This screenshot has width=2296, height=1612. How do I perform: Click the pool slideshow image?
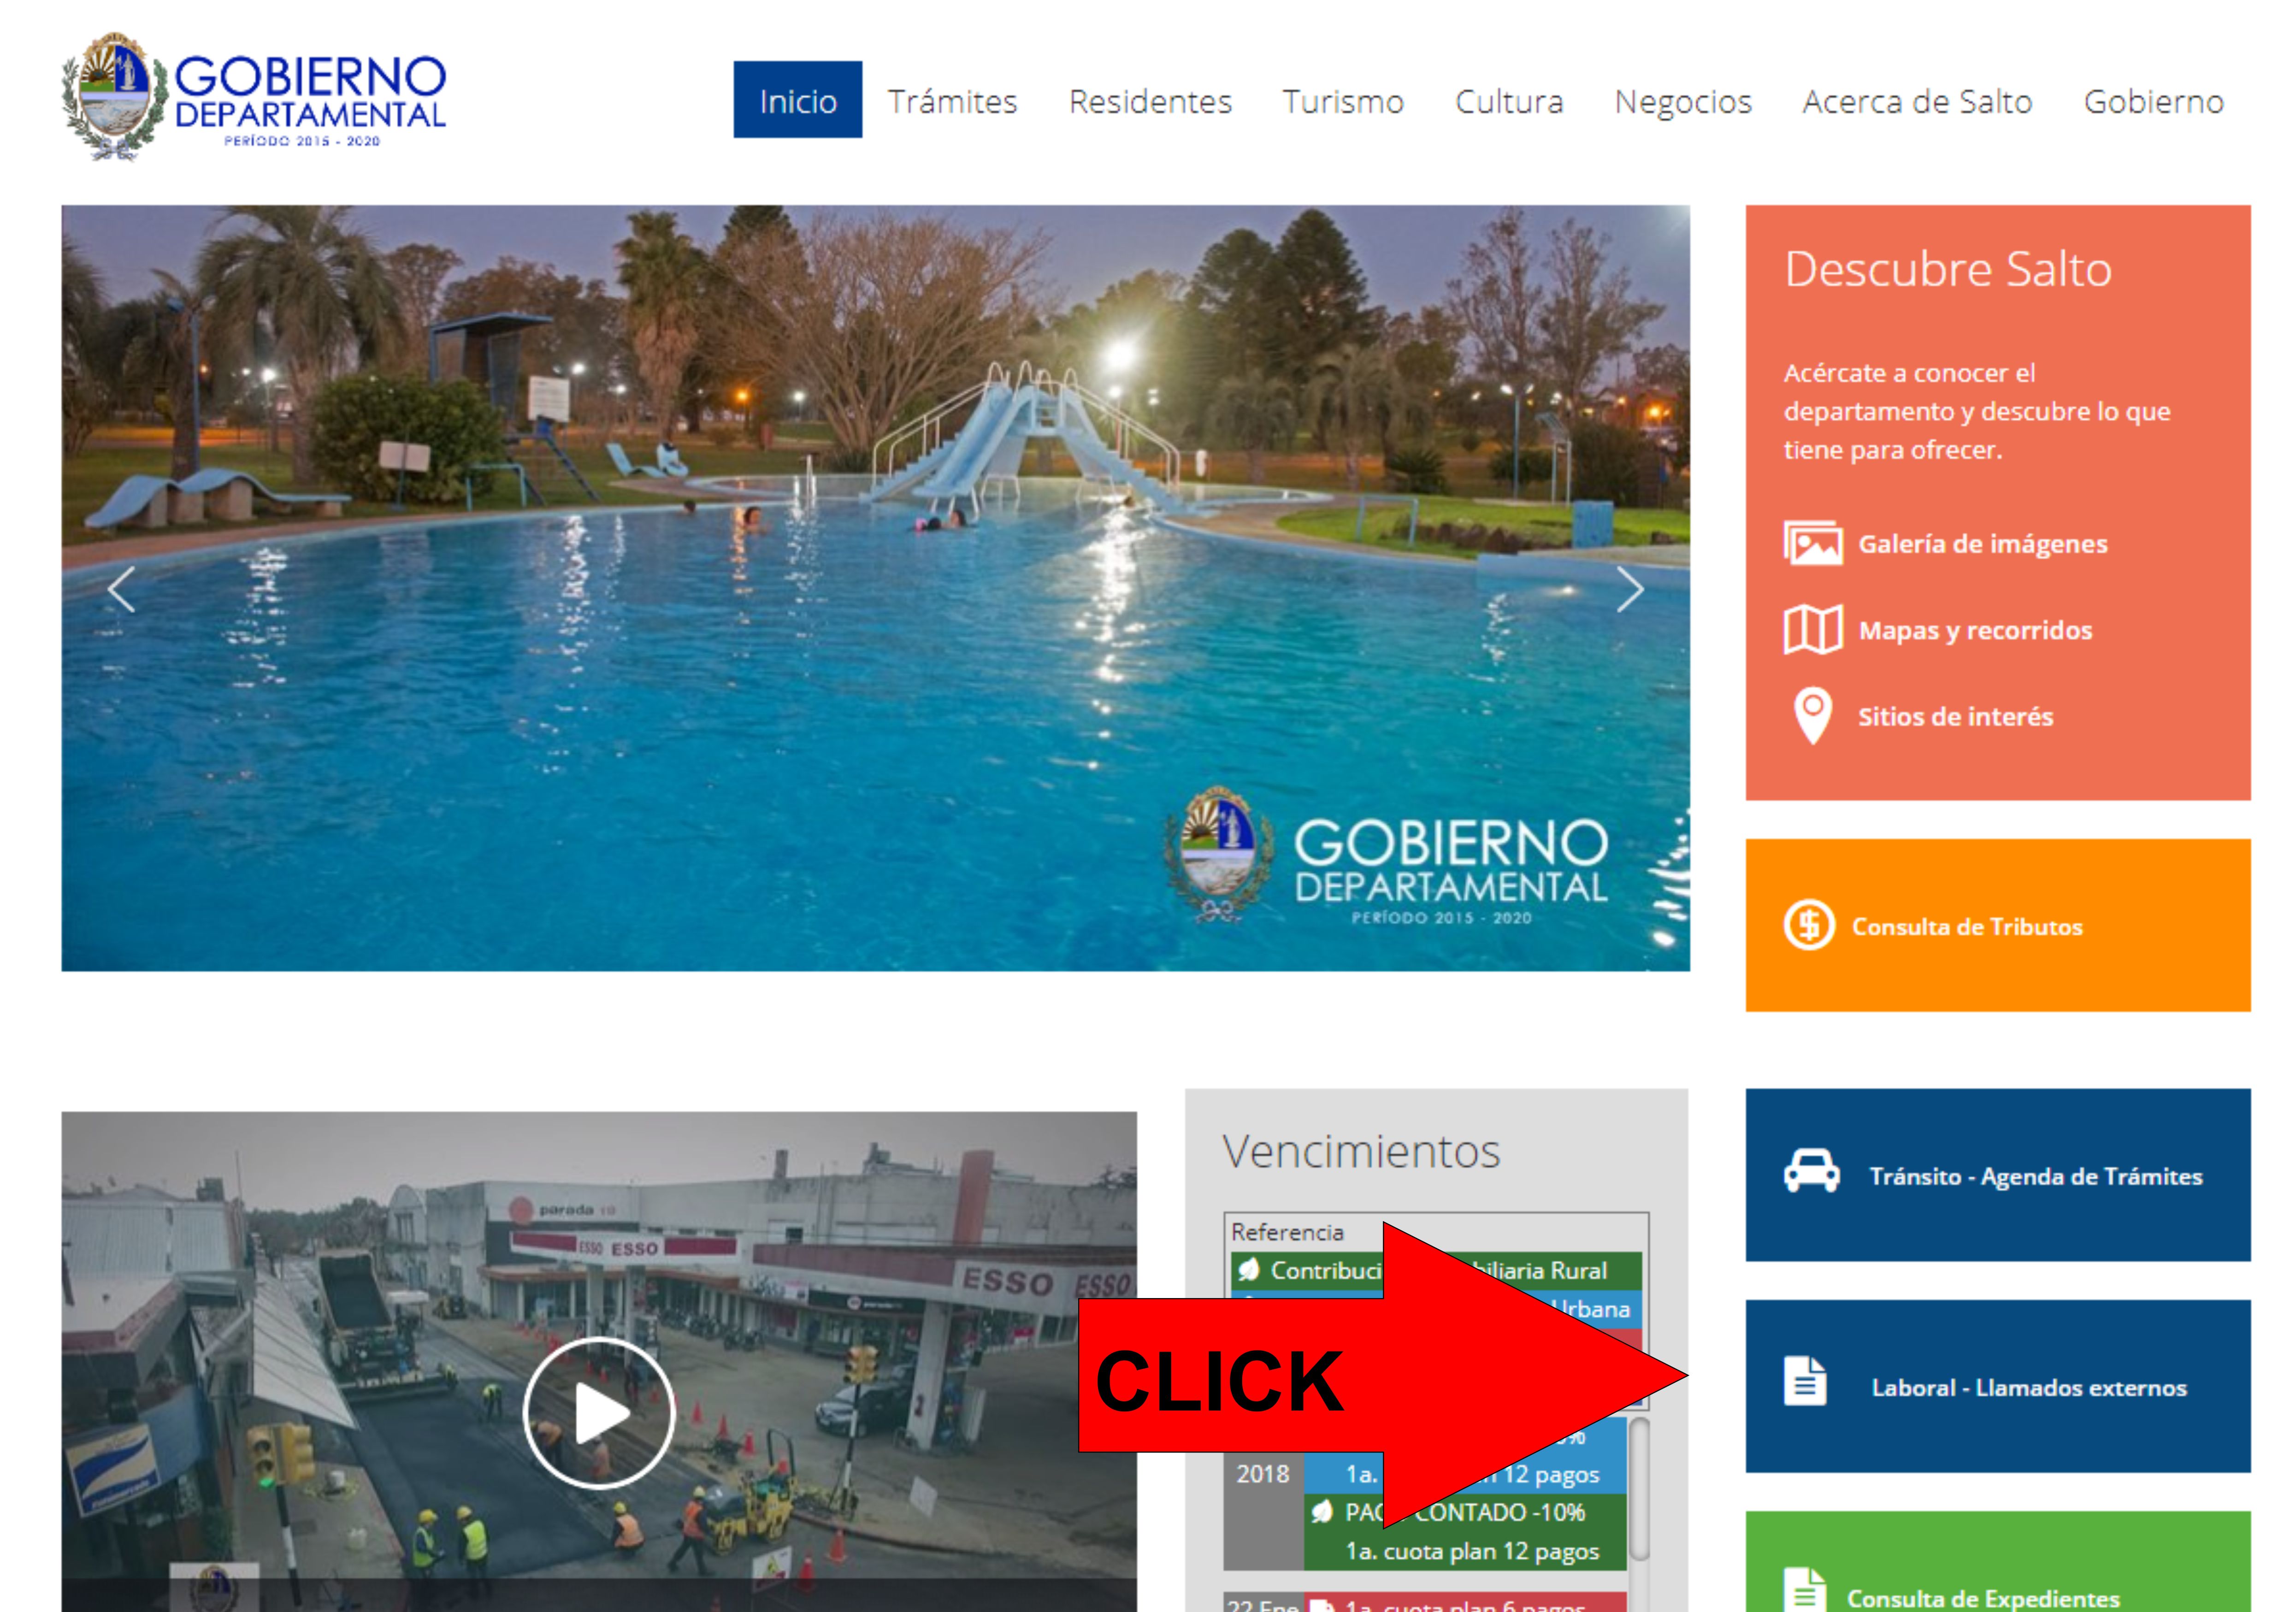pos(875,588)
